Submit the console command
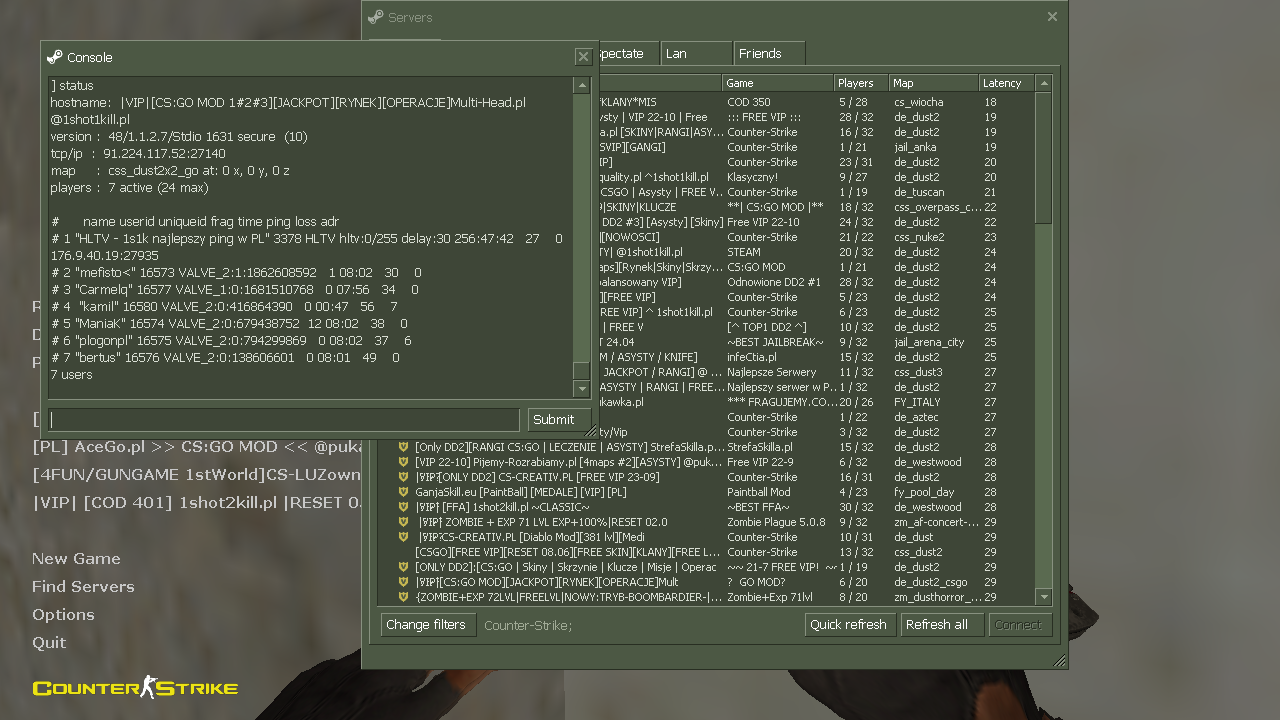 click(553, 420)
